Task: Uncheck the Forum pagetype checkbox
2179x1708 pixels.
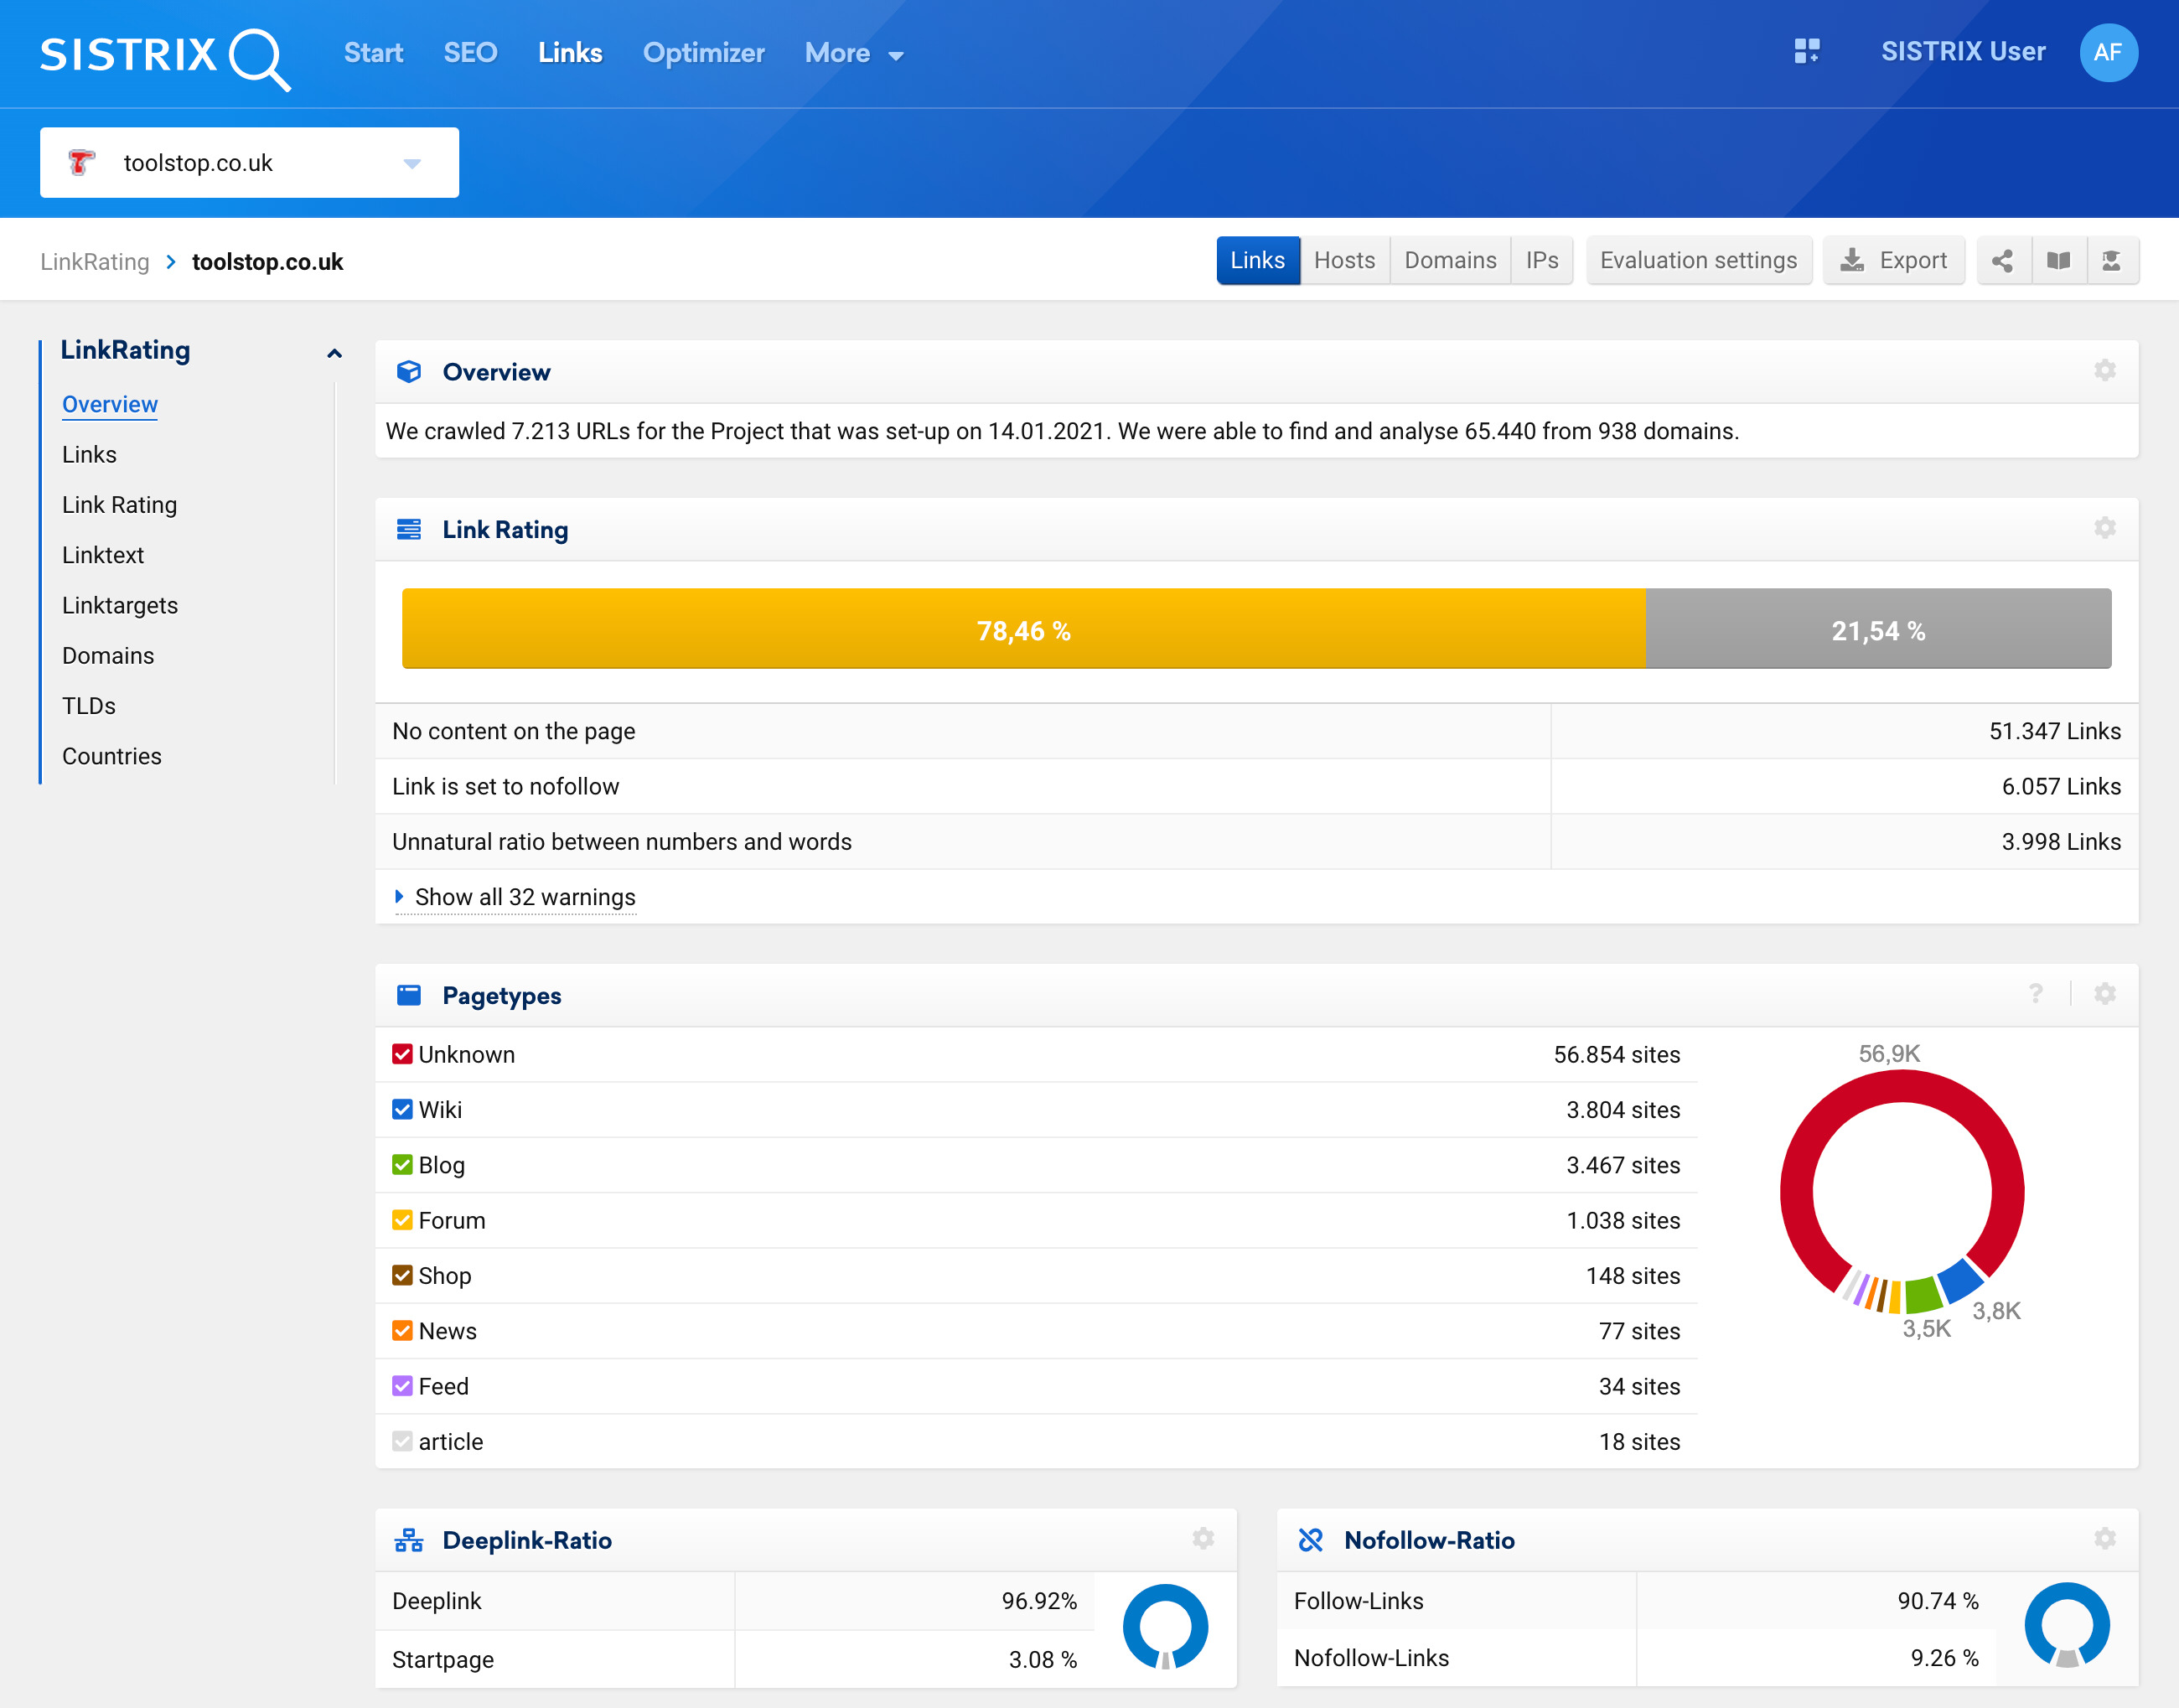Action: click(402, 1221)
